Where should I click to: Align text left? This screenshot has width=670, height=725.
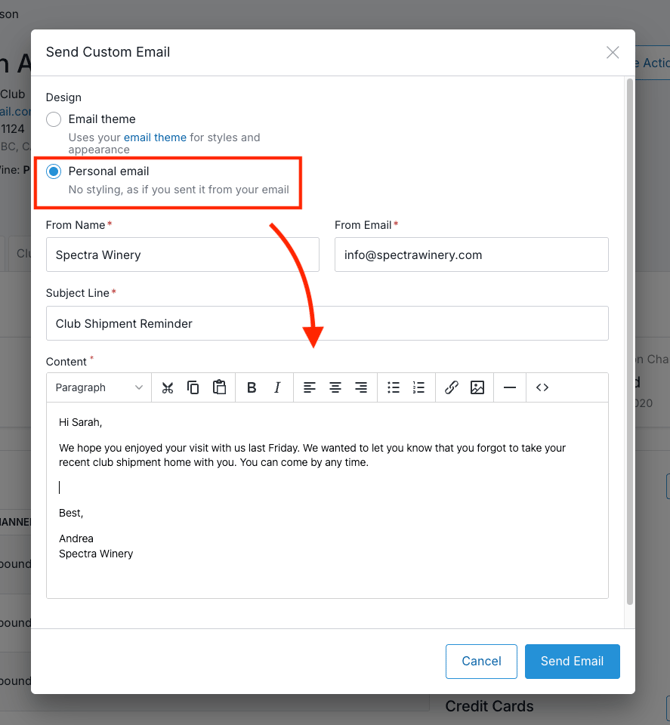click(309, 387)
